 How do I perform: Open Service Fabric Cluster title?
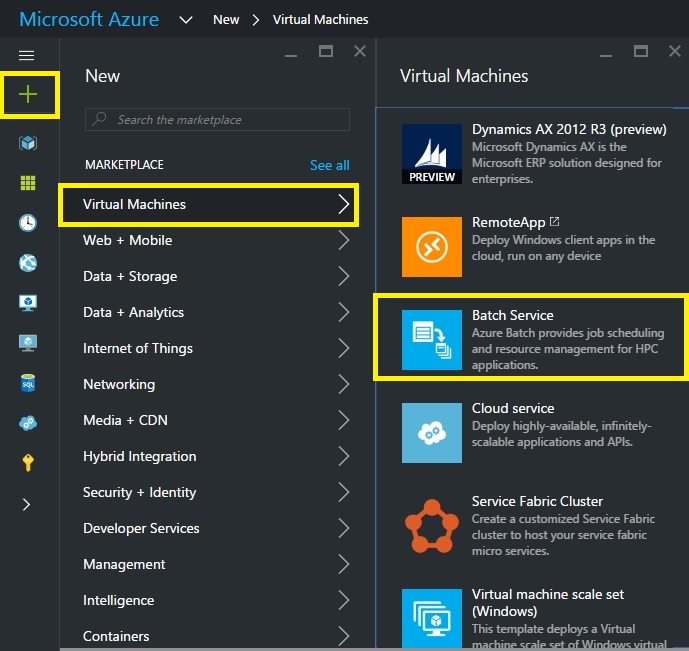(x=537, y=501)
